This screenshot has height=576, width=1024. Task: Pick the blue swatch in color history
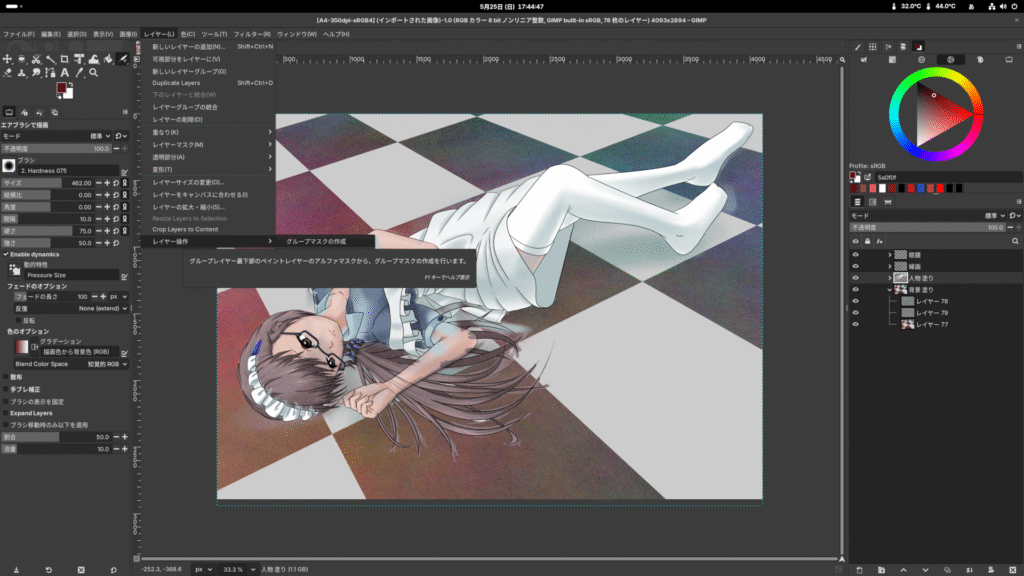(x=921, y=189)
